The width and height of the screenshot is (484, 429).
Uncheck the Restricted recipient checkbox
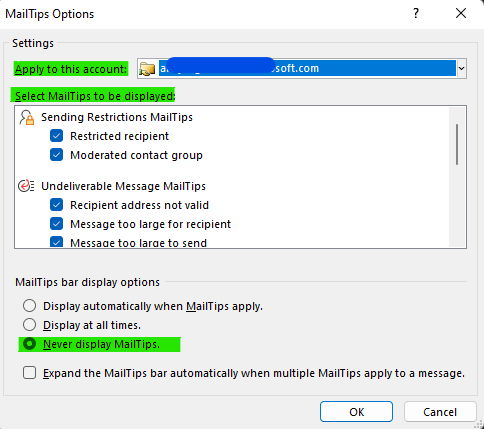pos(56,136)
